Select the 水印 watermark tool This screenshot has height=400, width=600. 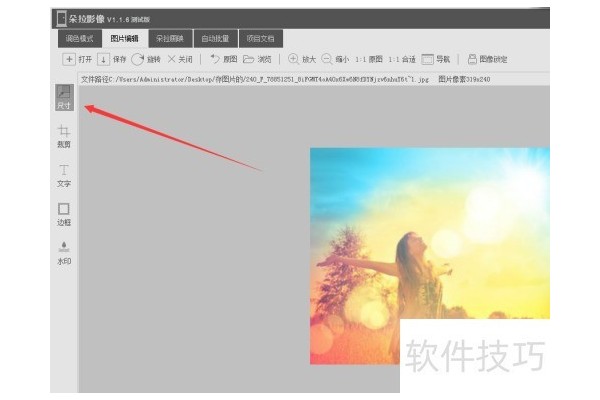point(64,253)
